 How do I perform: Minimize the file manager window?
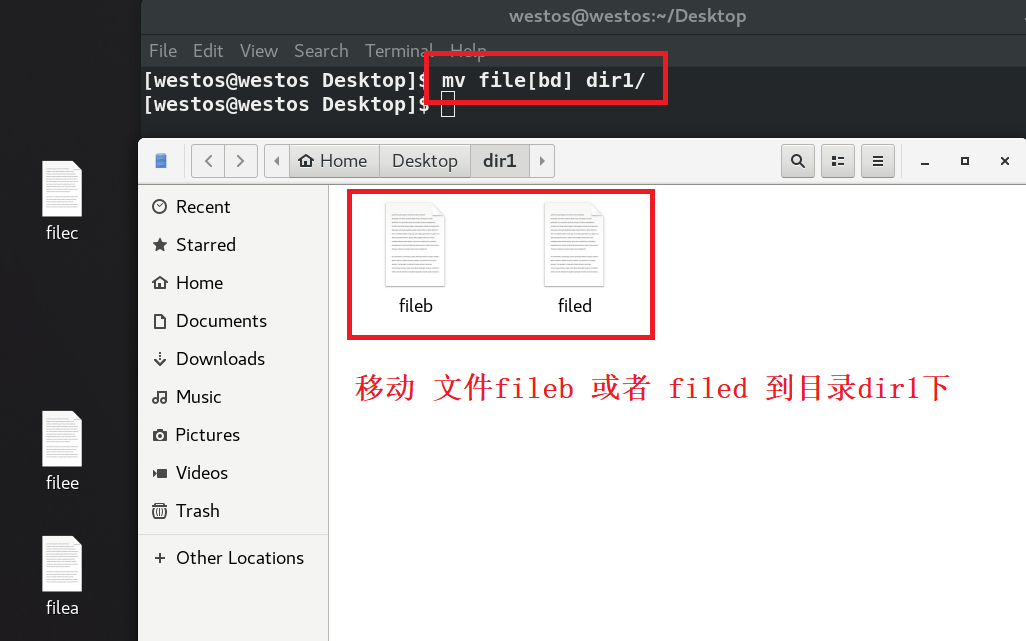[x=925, y=162]
